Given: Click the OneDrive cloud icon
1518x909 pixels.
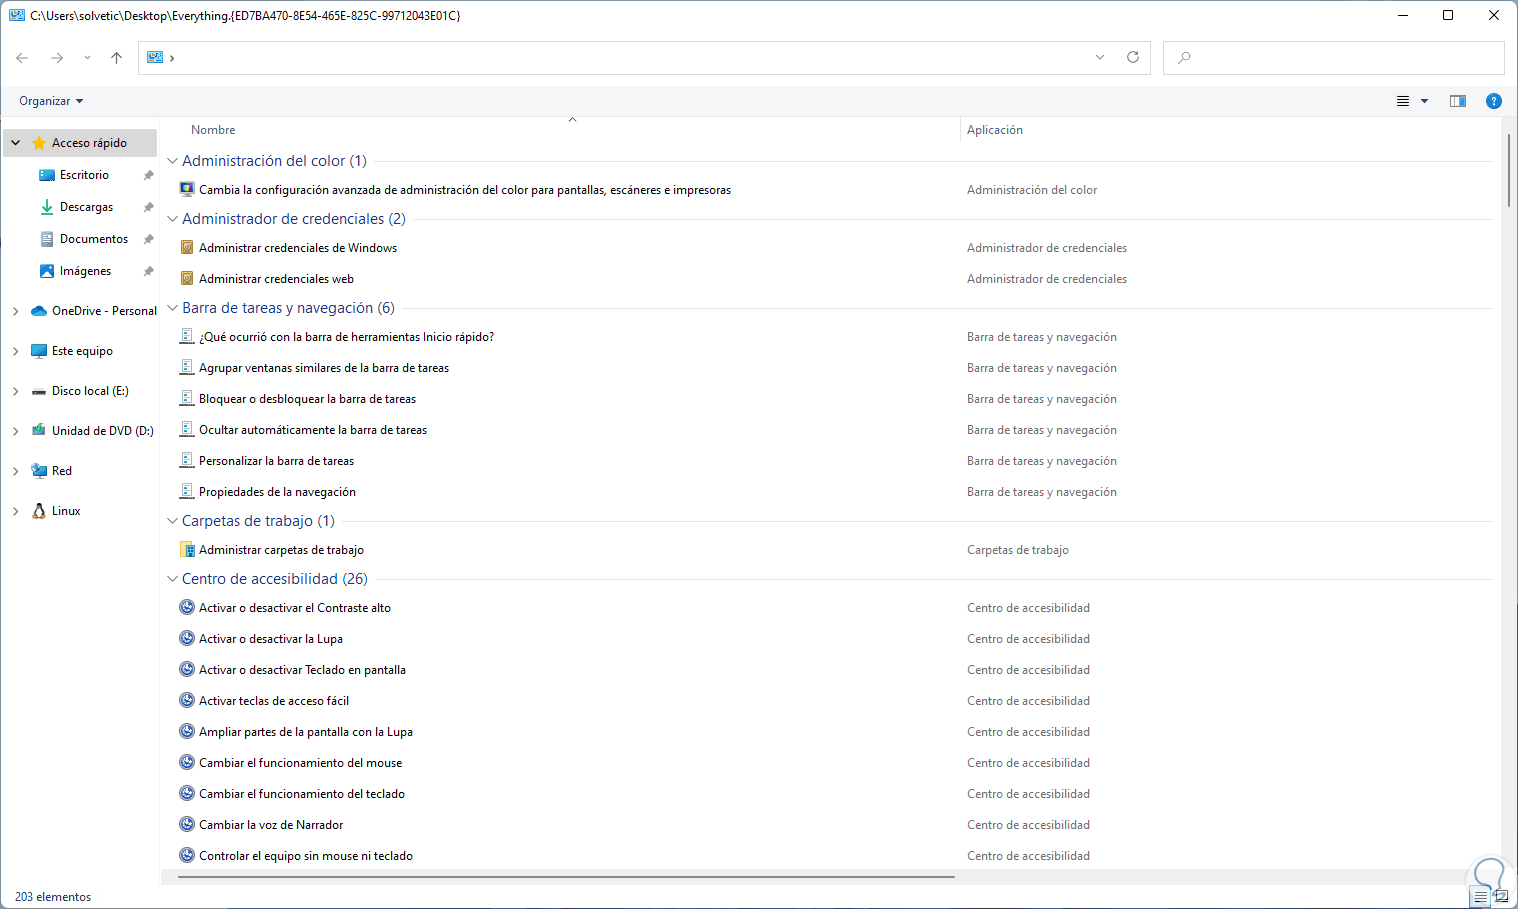Looking at the screenshot, I should (x=39, y=311).
